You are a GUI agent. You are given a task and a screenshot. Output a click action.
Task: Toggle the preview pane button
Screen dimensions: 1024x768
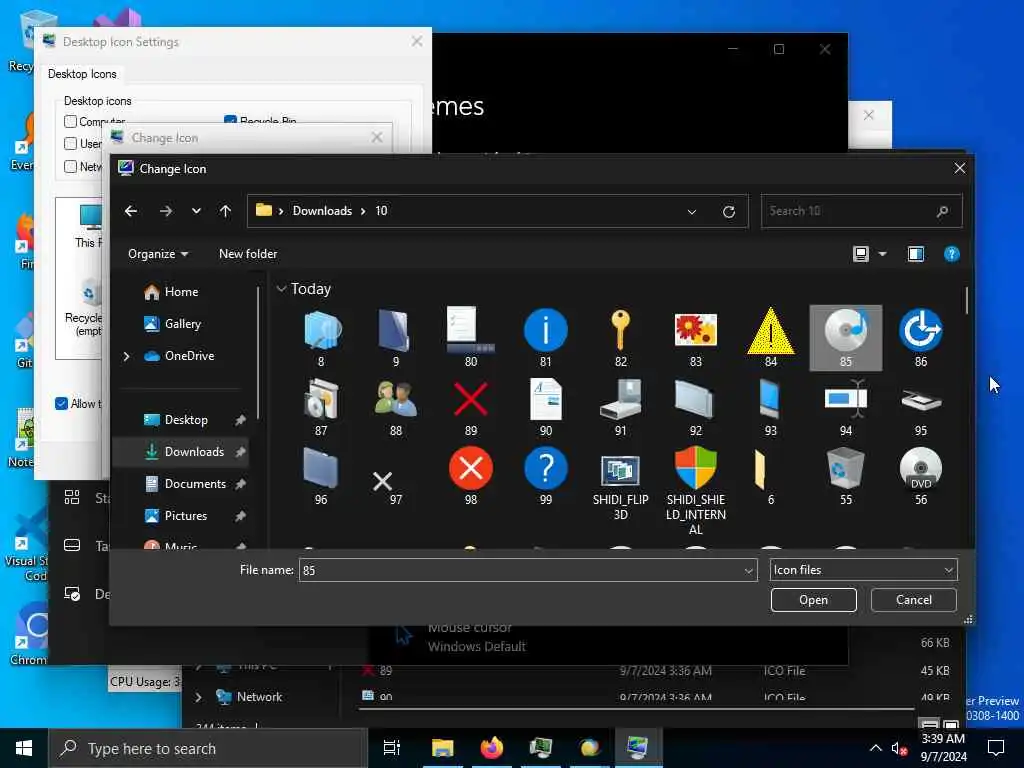tap(916, 254)
